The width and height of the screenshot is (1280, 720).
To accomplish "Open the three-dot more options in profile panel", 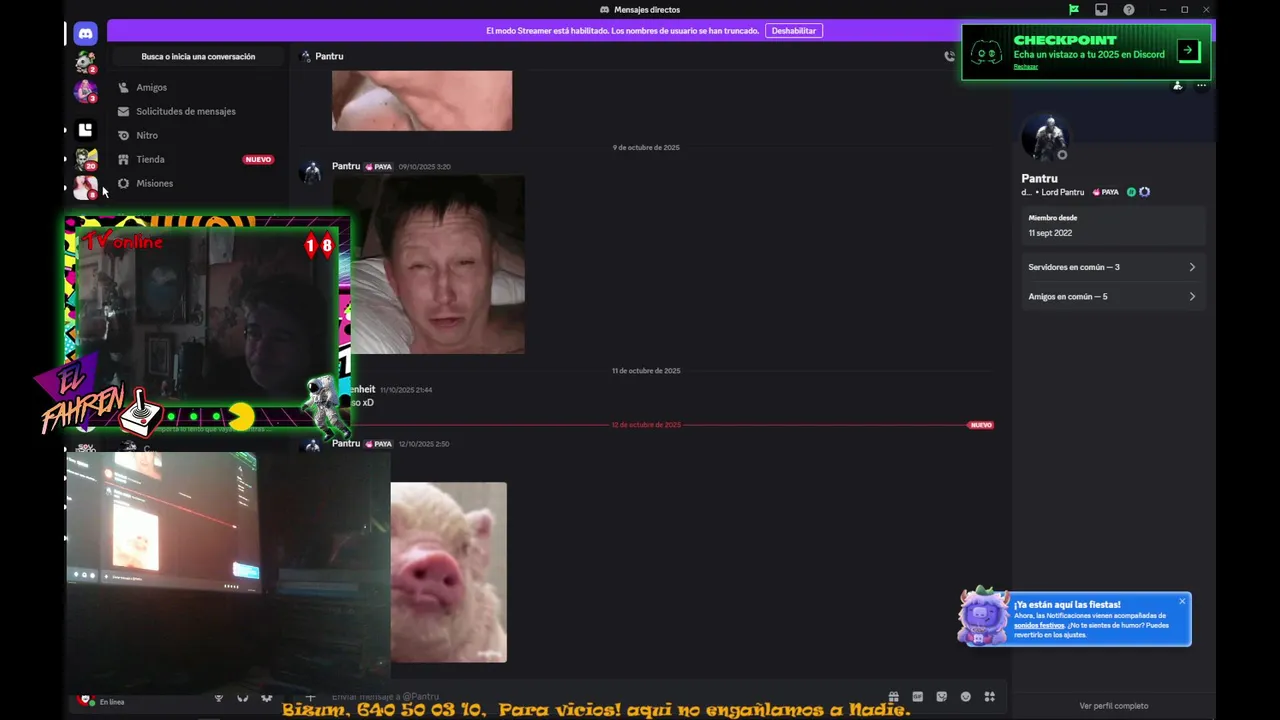I will [x=1201, y=85].
